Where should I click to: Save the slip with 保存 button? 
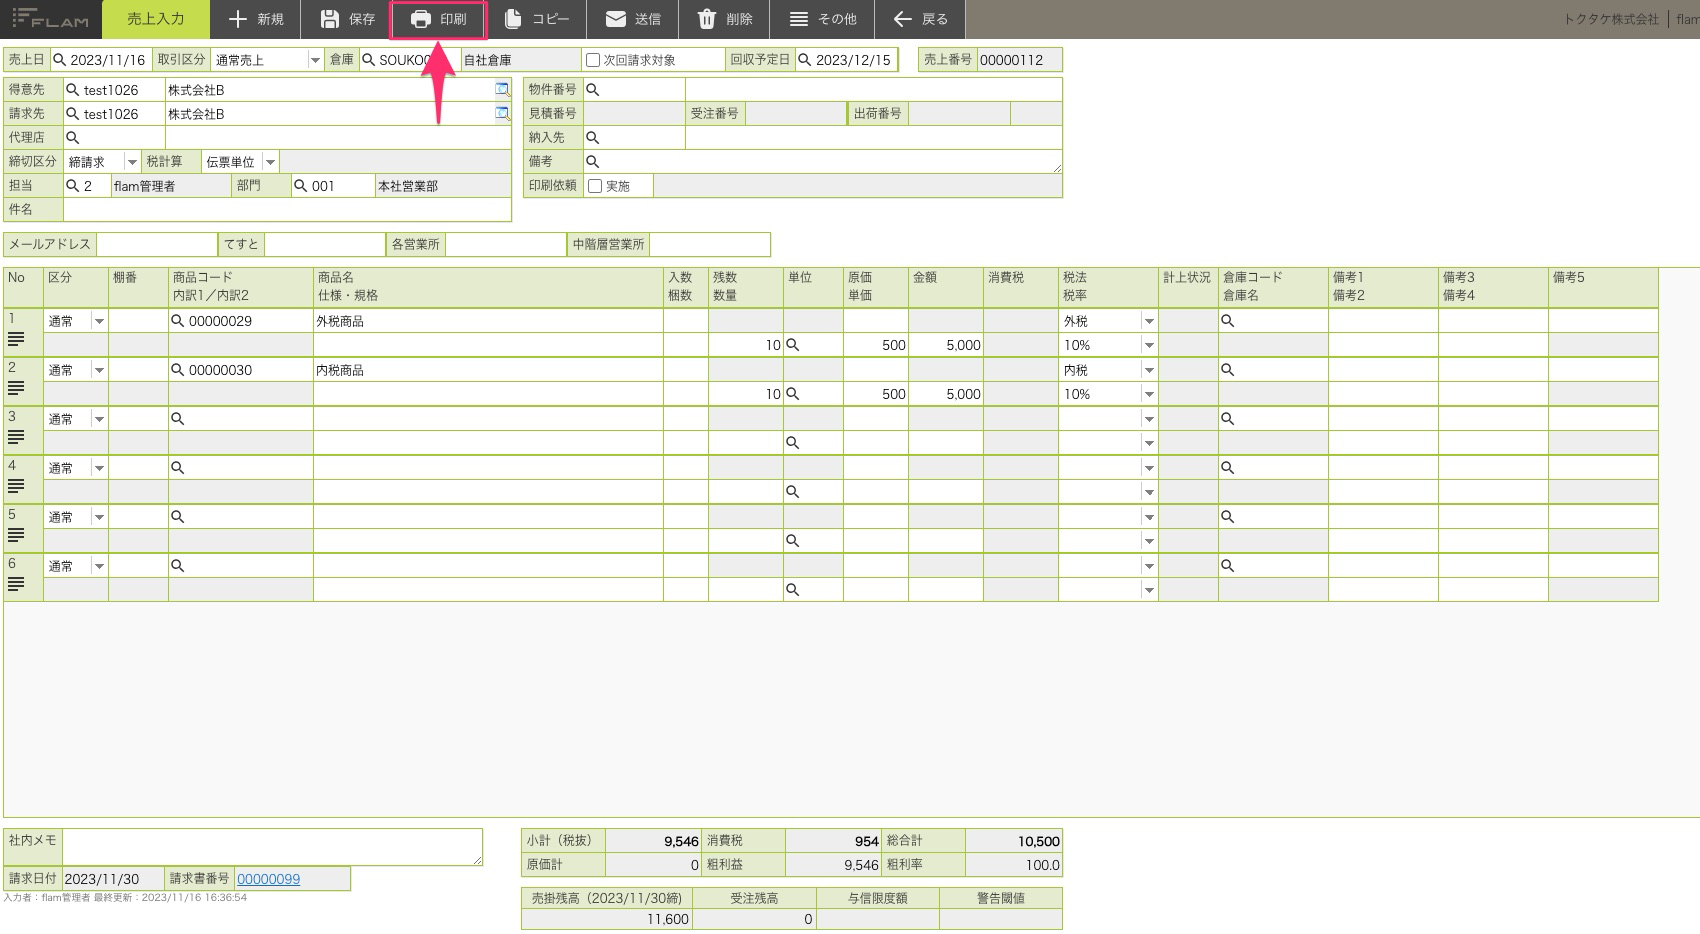click(x=346, y=19)
